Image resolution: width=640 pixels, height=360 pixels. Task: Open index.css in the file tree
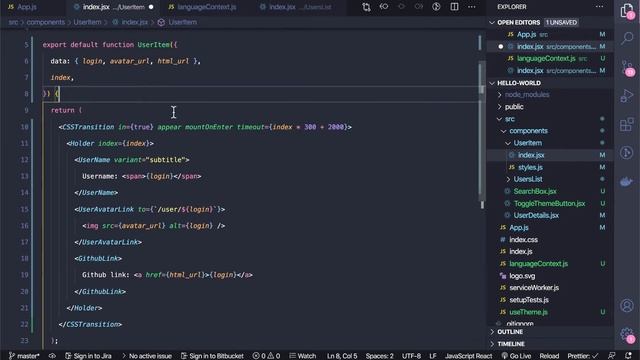(x=523, y=240)
